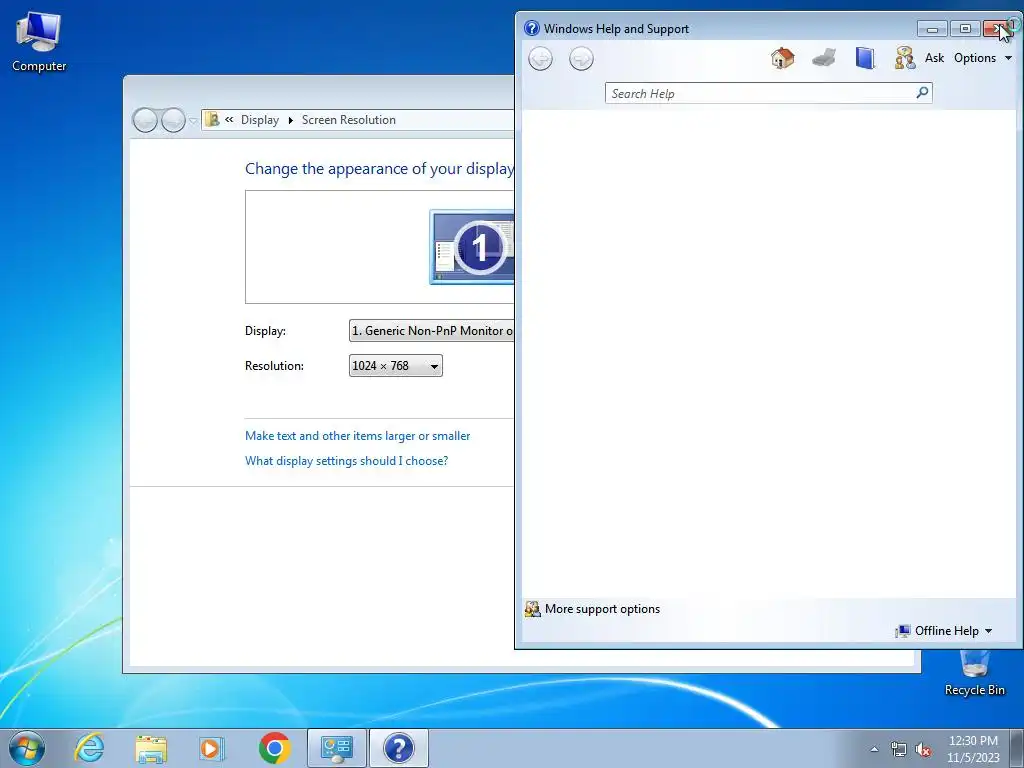Open Computer desktop icon
The height and width of the screenshot is (768, 1024).
click(x=39, y=42)
